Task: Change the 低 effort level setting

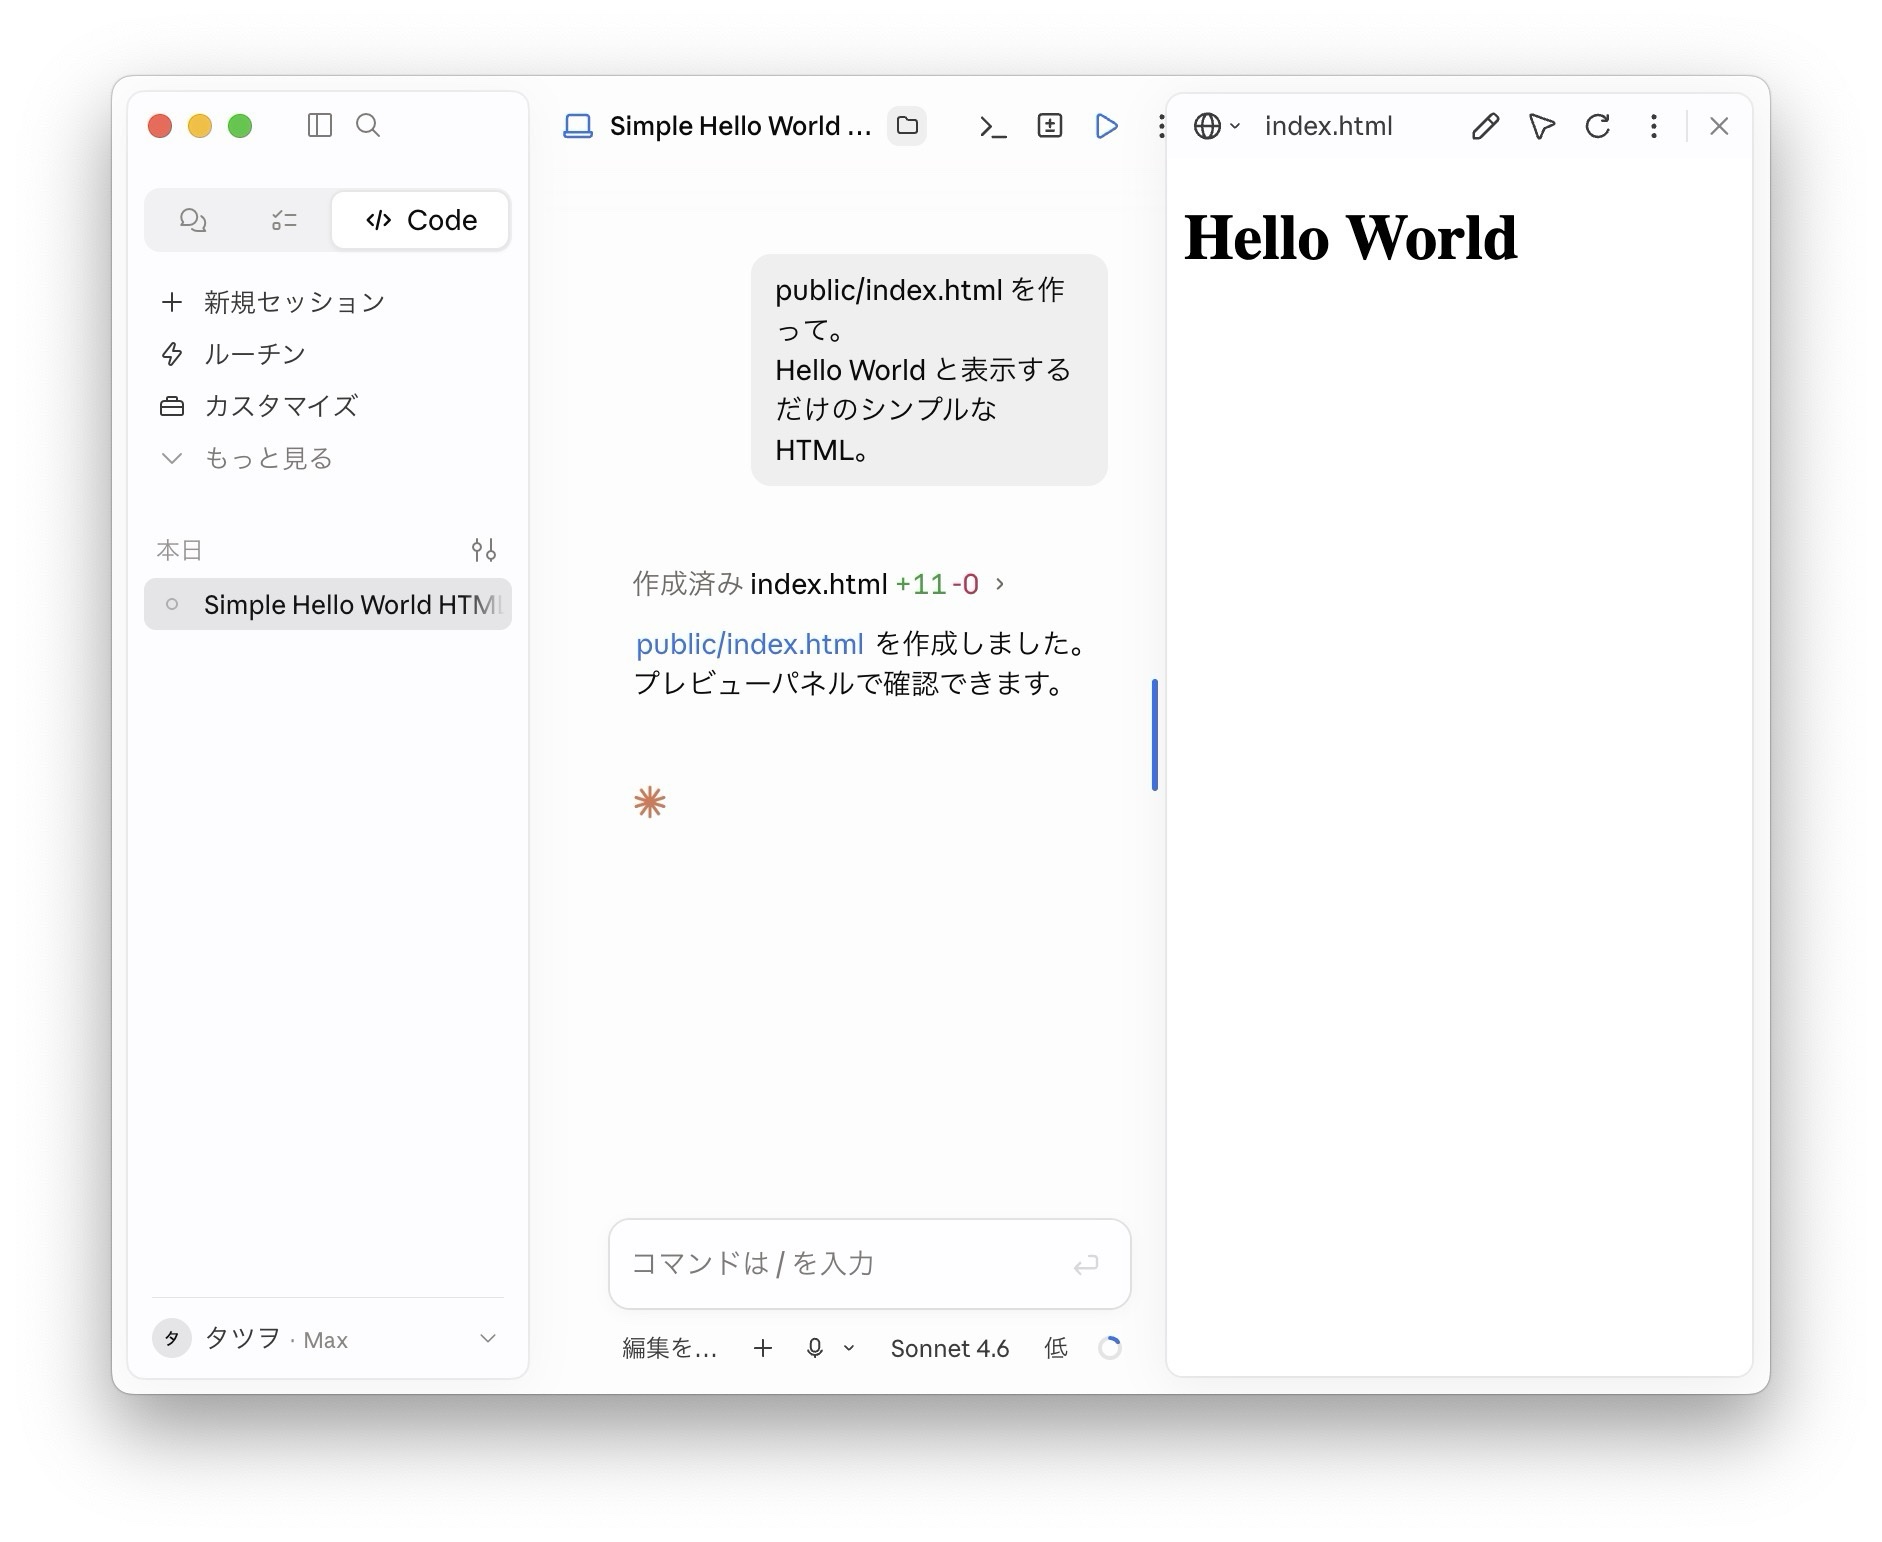Action: (x=1056, y=1348)
